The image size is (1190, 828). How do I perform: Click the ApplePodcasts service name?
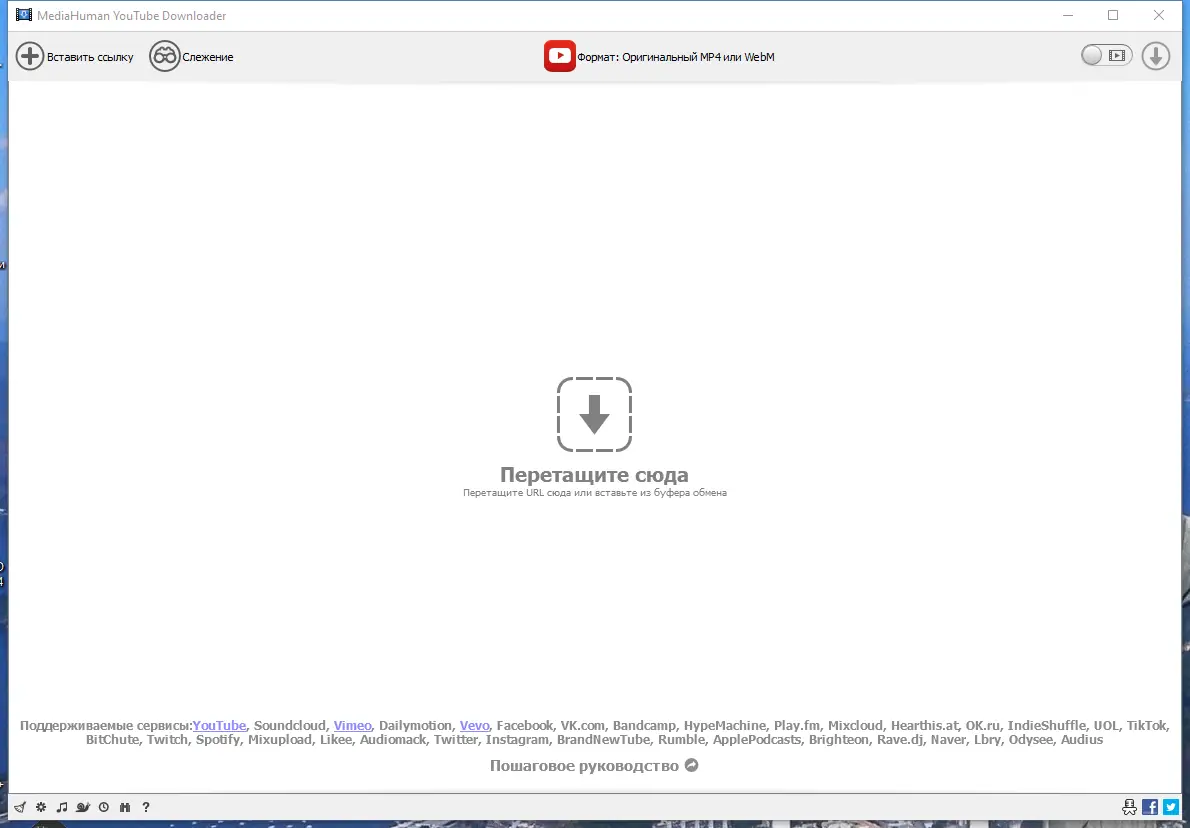tap(757, 739)
